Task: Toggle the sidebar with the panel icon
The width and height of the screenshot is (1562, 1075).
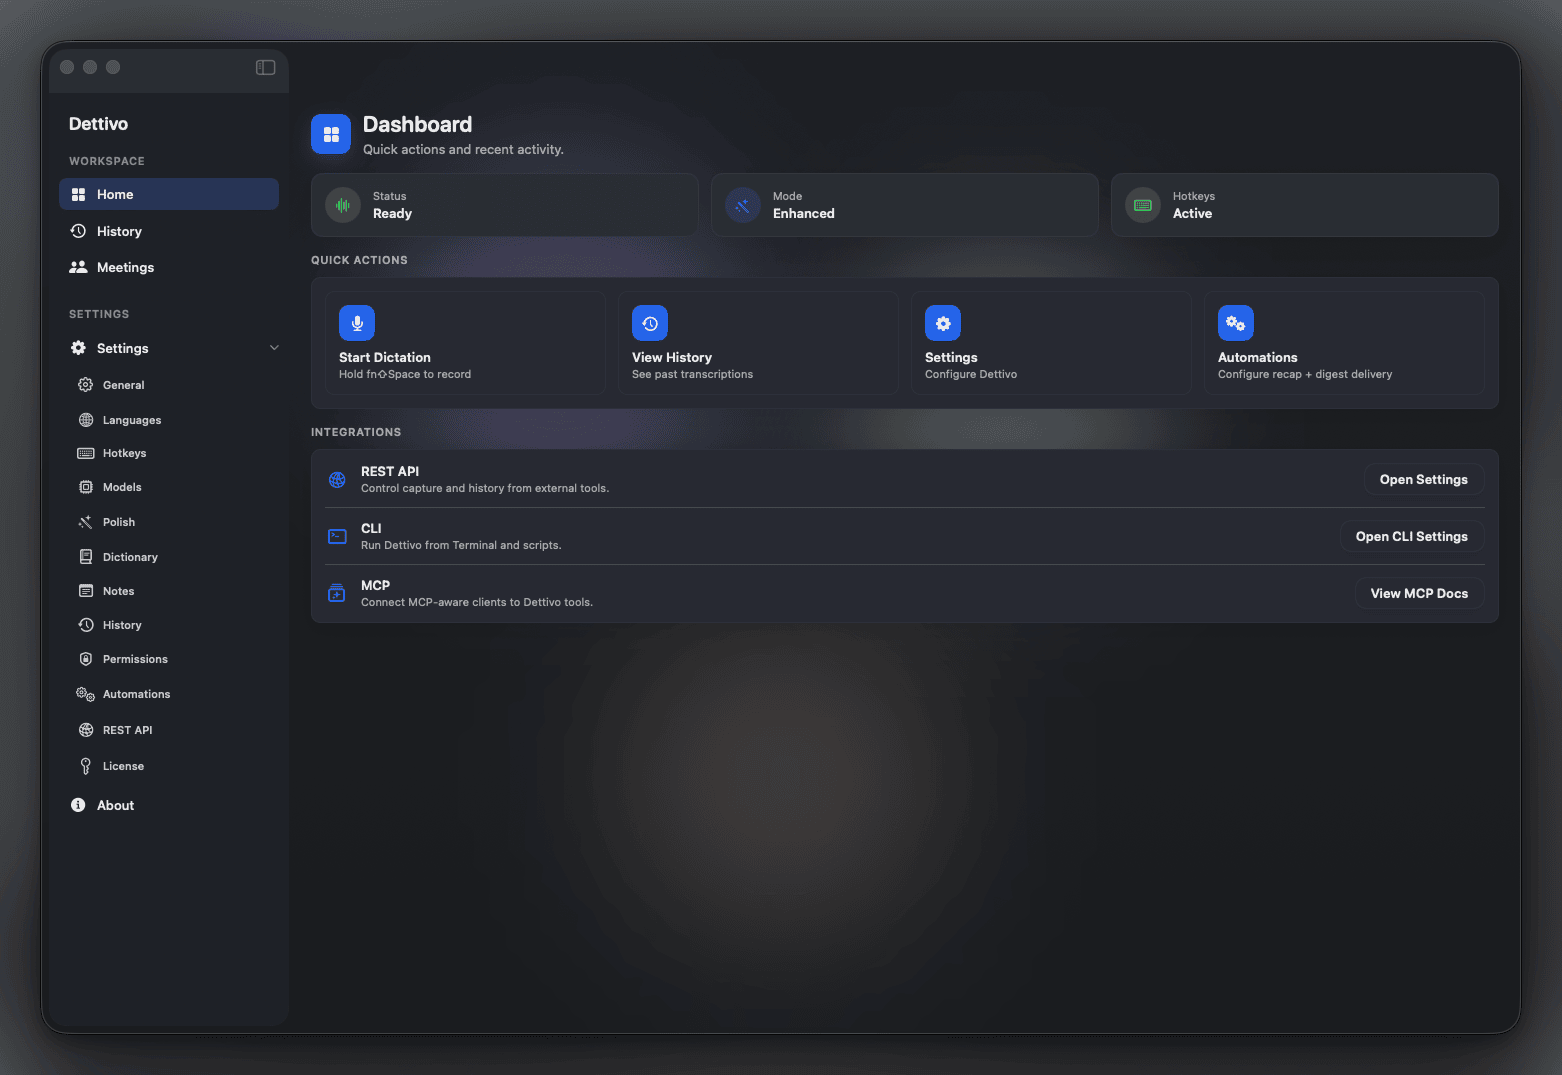Action: pos(265,67)
